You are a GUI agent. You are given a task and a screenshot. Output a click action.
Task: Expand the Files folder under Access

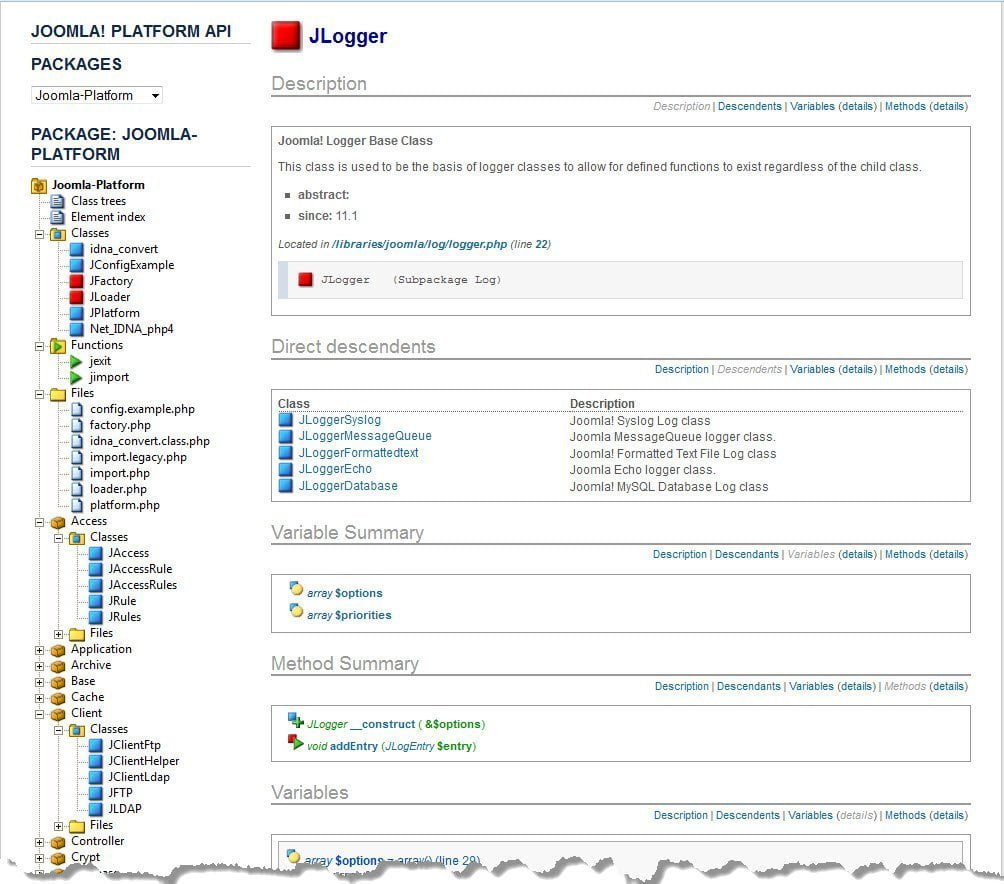pos(58,634)
